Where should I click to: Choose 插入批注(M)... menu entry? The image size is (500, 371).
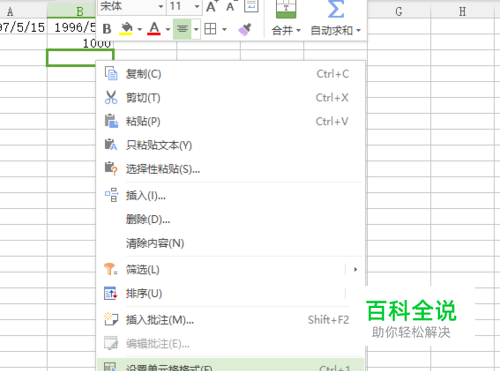[x=231, y=320]
